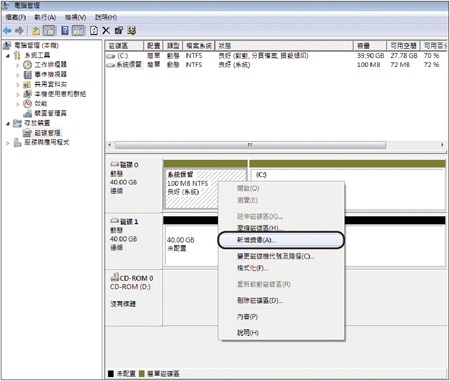The image size is (450, 381).
Task: Go back with the blue left arrow
Action: 7,31
